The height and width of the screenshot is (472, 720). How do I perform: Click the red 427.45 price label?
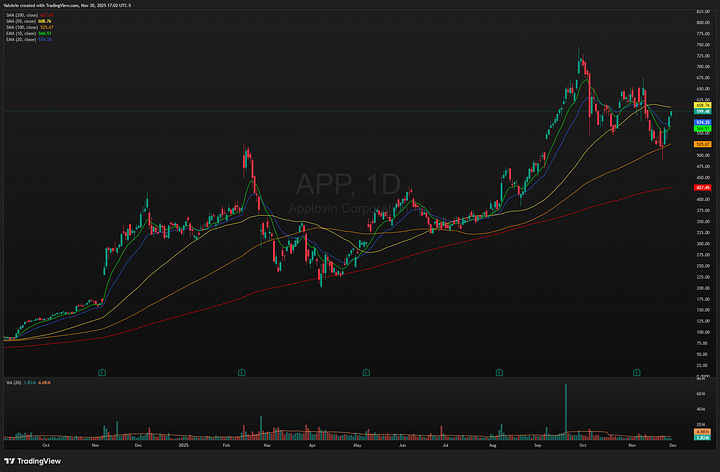coord(703,187)
